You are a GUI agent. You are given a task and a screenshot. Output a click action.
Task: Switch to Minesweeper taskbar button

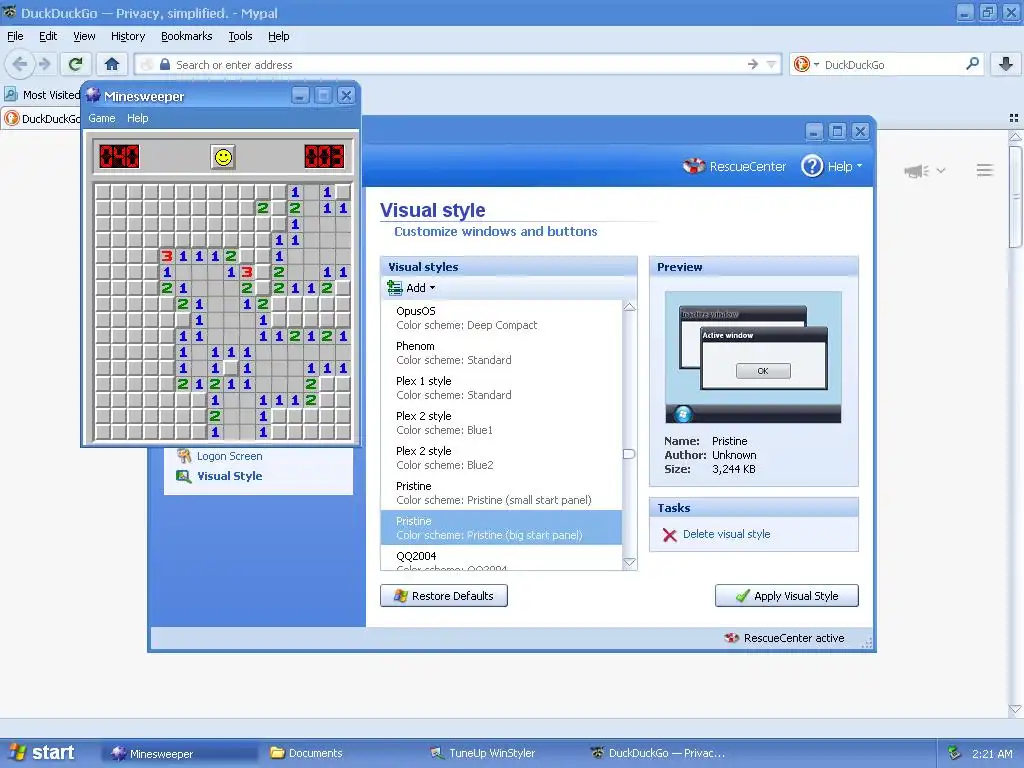click(180, 753)
